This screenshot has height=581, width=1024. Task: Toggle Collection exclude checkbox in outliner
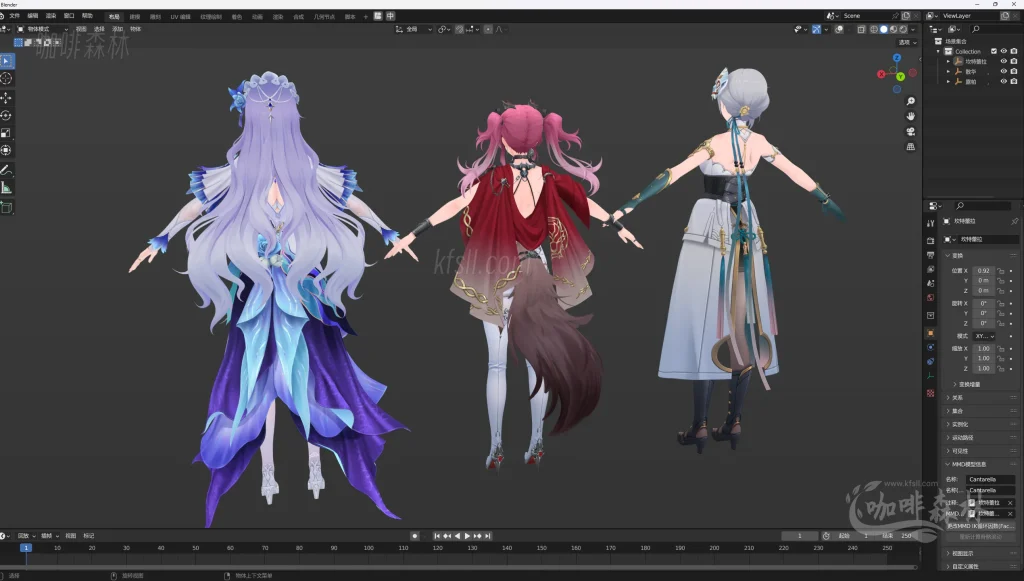994,51
